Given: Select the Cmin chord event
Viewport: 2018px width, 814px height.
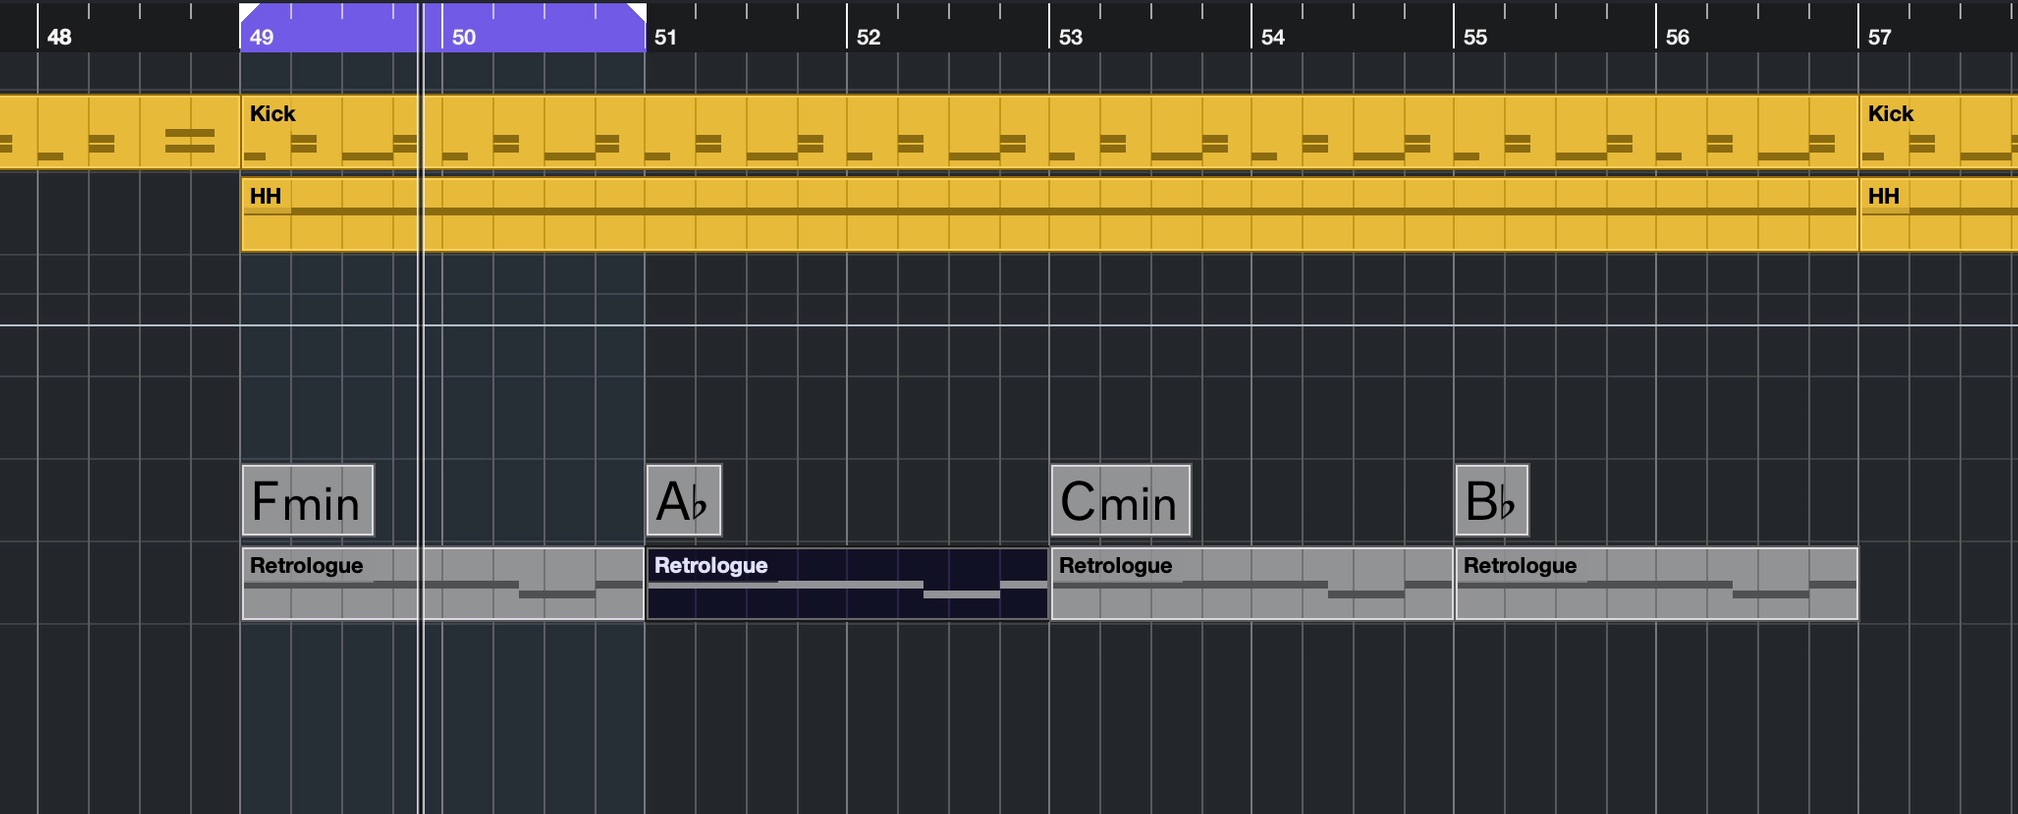Looking at the screenshot, I should (x=1121, y=500).
